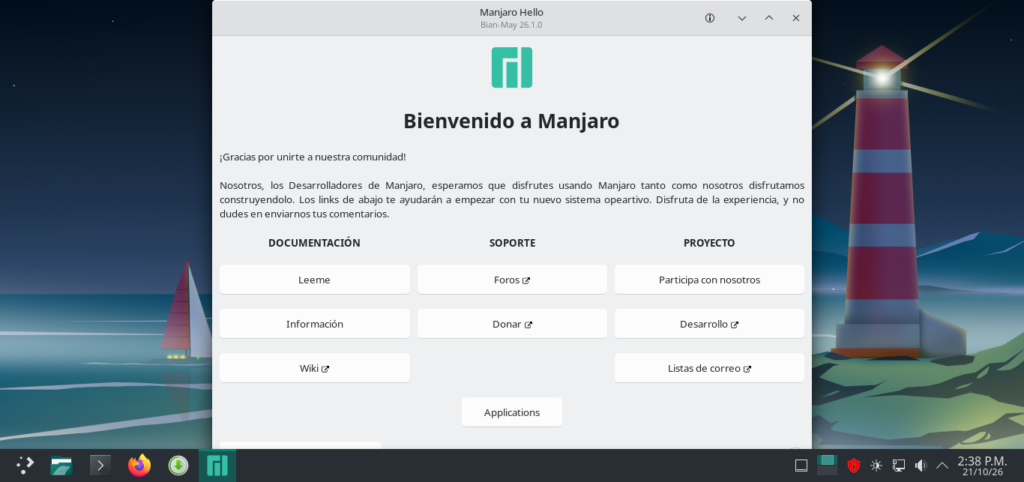
Task: Expand hidden system tray icons
Action: (x=942, y=466)
